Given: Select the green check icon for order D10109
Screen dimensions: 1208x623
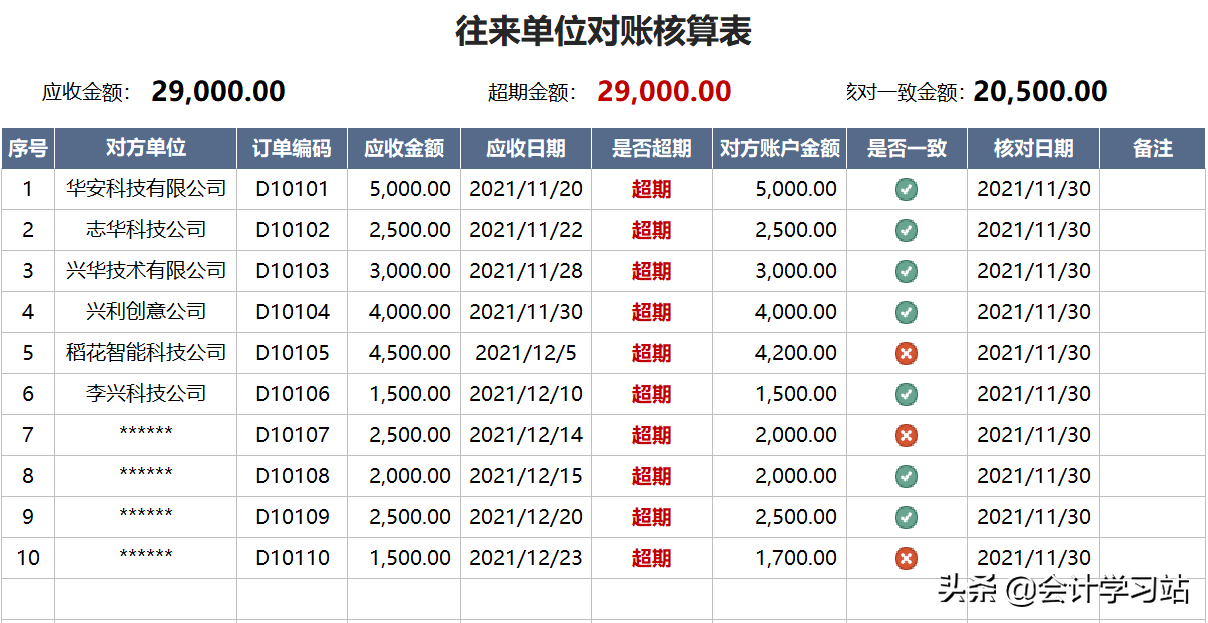Looking at the screenshot, I should pos(906,516).
